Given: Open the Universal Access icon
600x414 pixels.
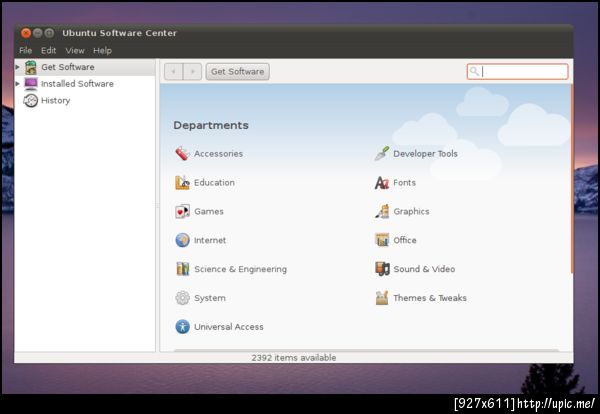Looking at the screenshot, I should tap(183, 327).
